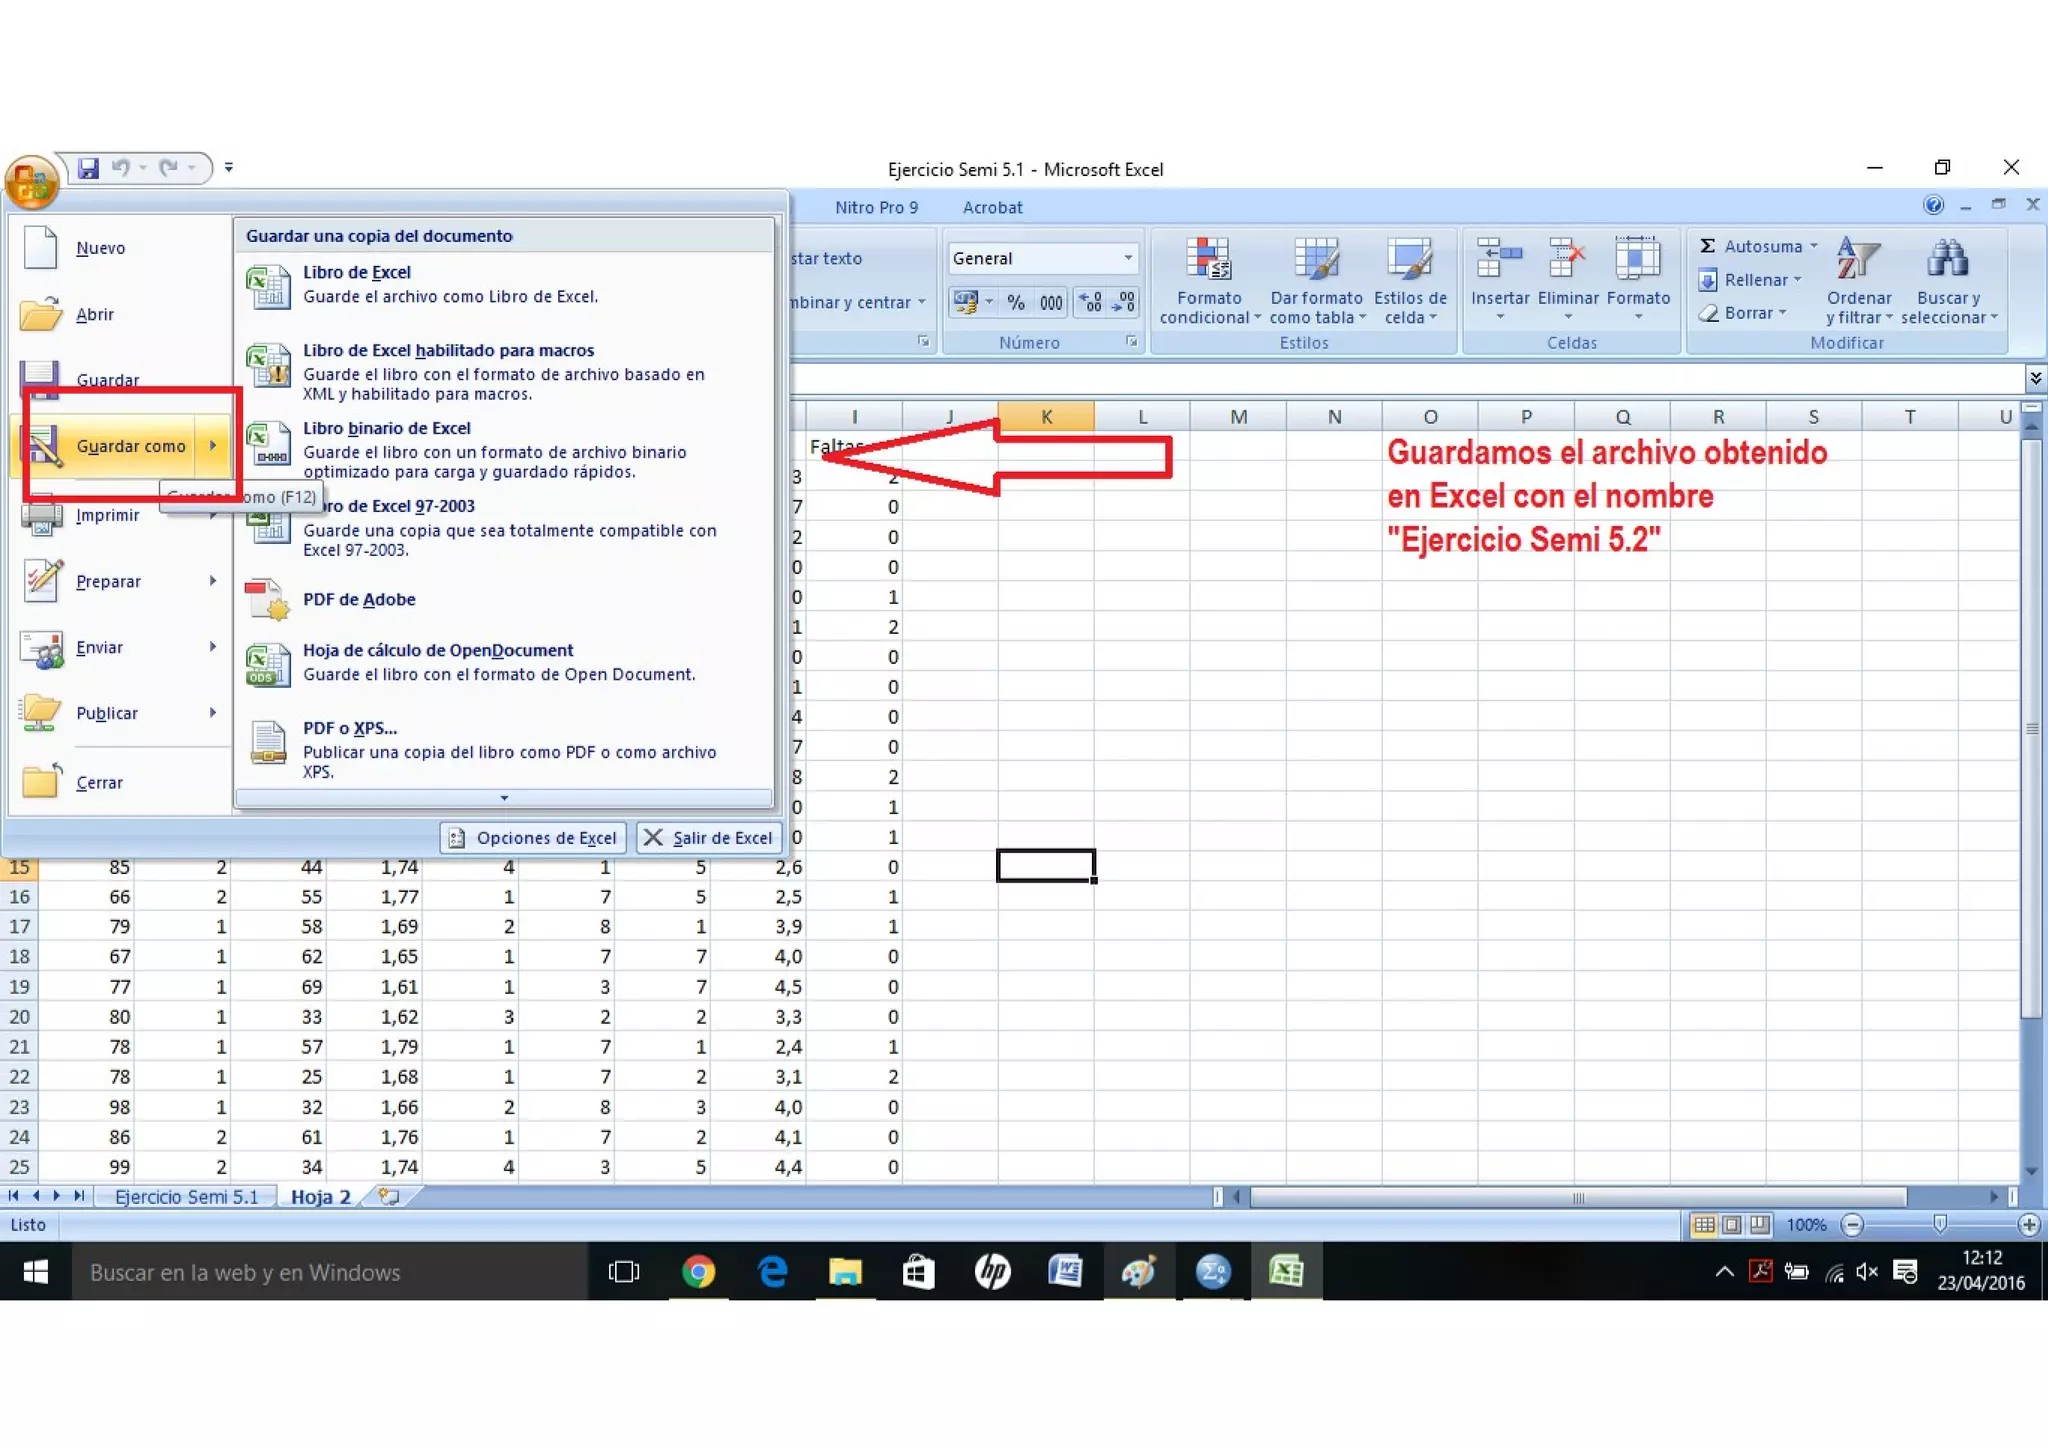Switch to Hoja 2 sheet tab

[320, 1197]
